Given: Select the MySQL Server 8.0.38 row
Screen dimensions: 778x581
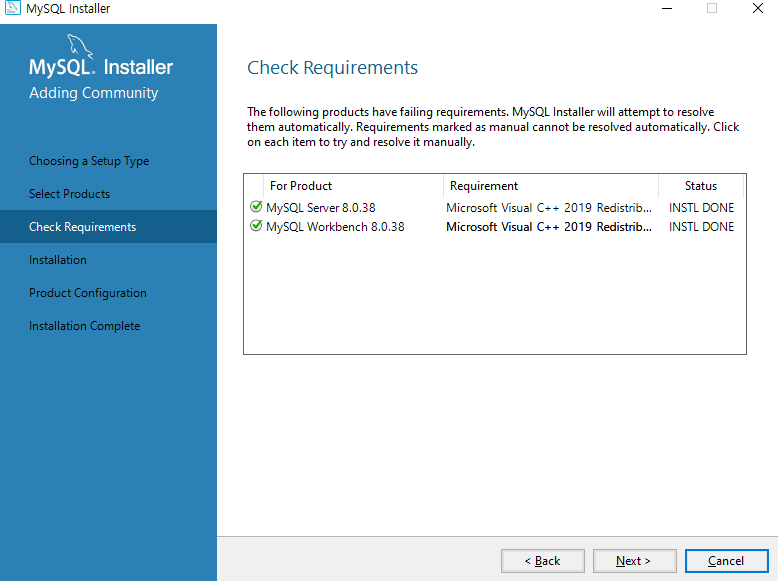Looking at the screenshot, I should [495, 207].
